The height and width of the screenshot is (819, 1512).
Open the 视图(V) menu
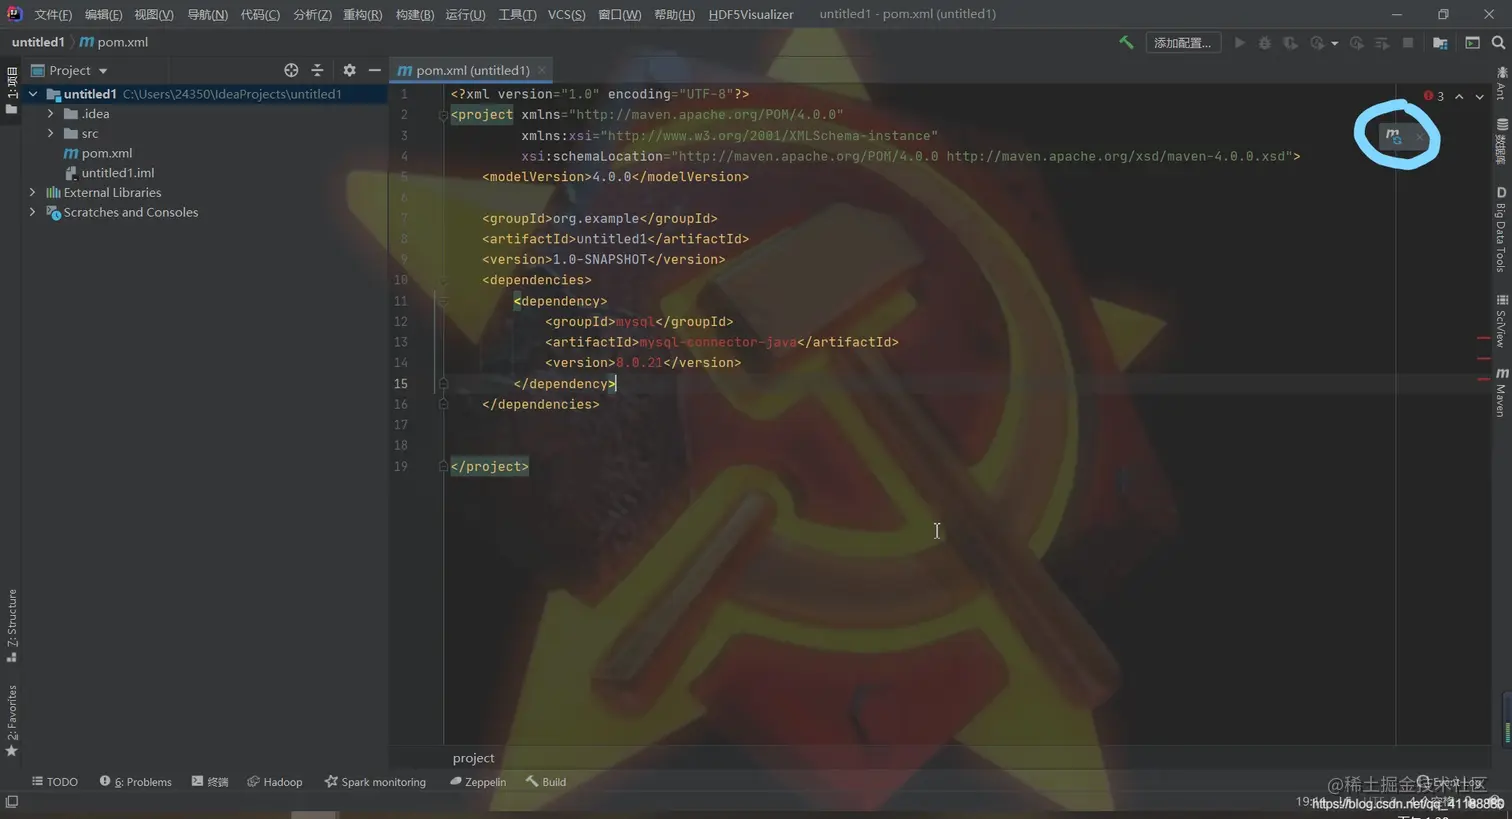[x=154, y=14]
